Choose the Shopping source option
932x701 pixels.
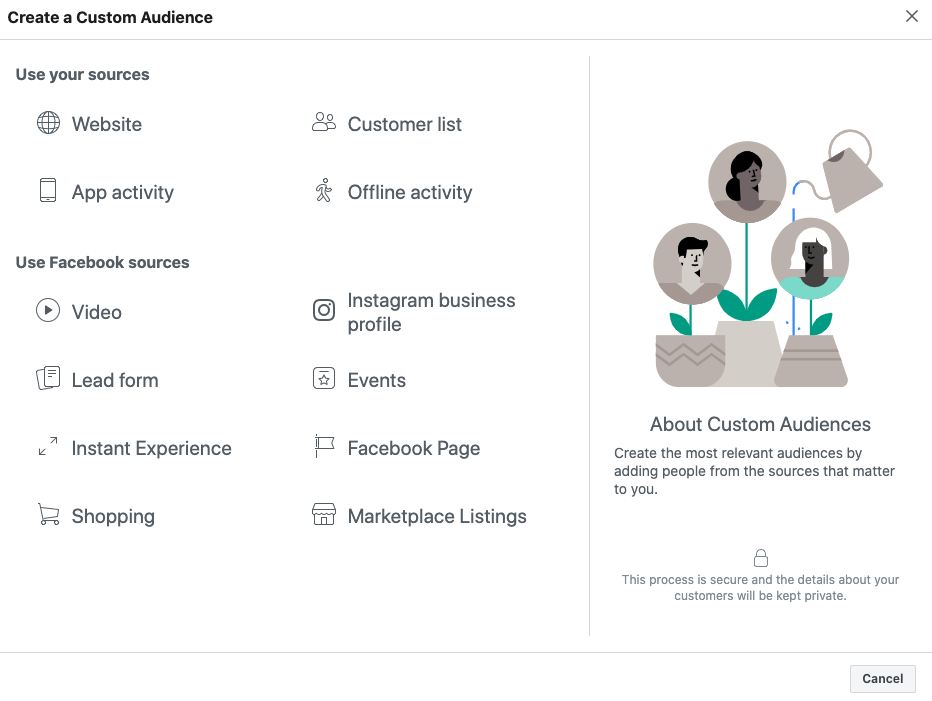click(113, 515)
